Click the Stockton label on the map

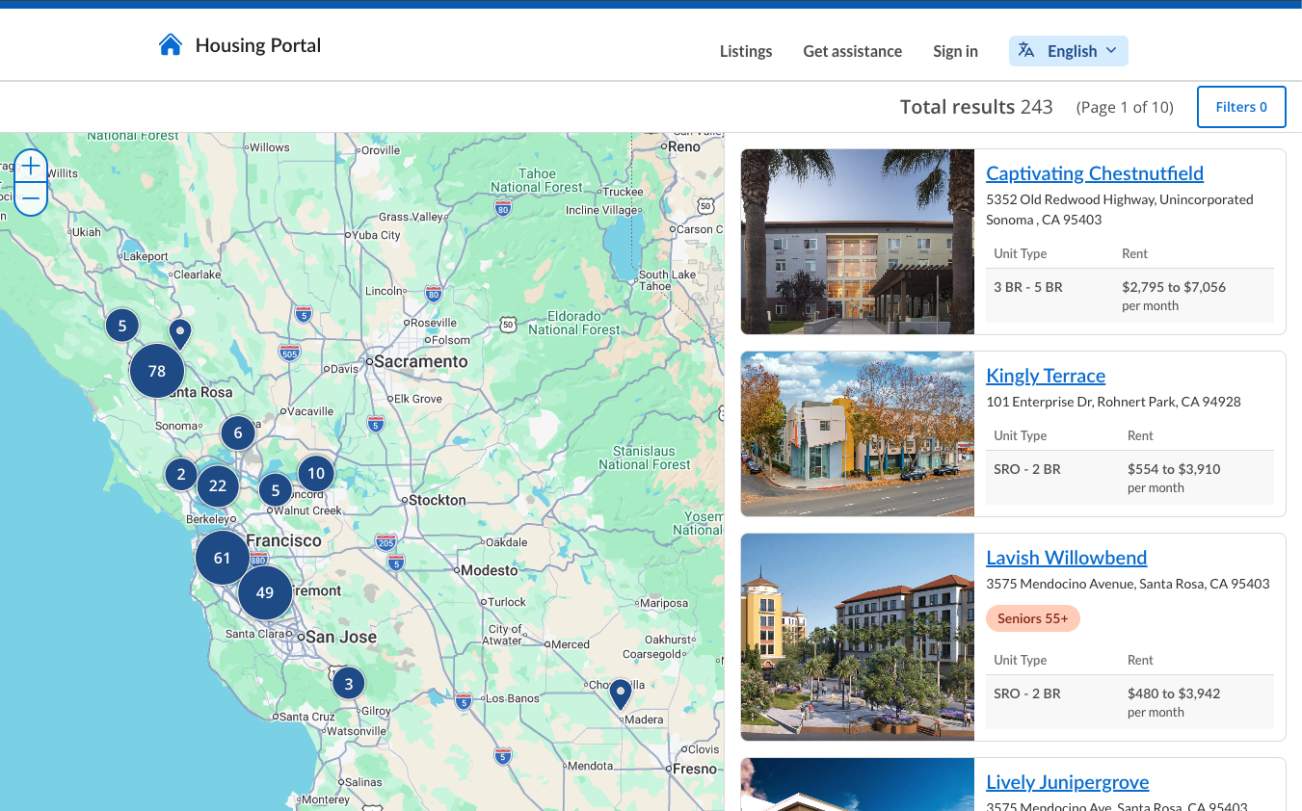(x=437, y=500)
